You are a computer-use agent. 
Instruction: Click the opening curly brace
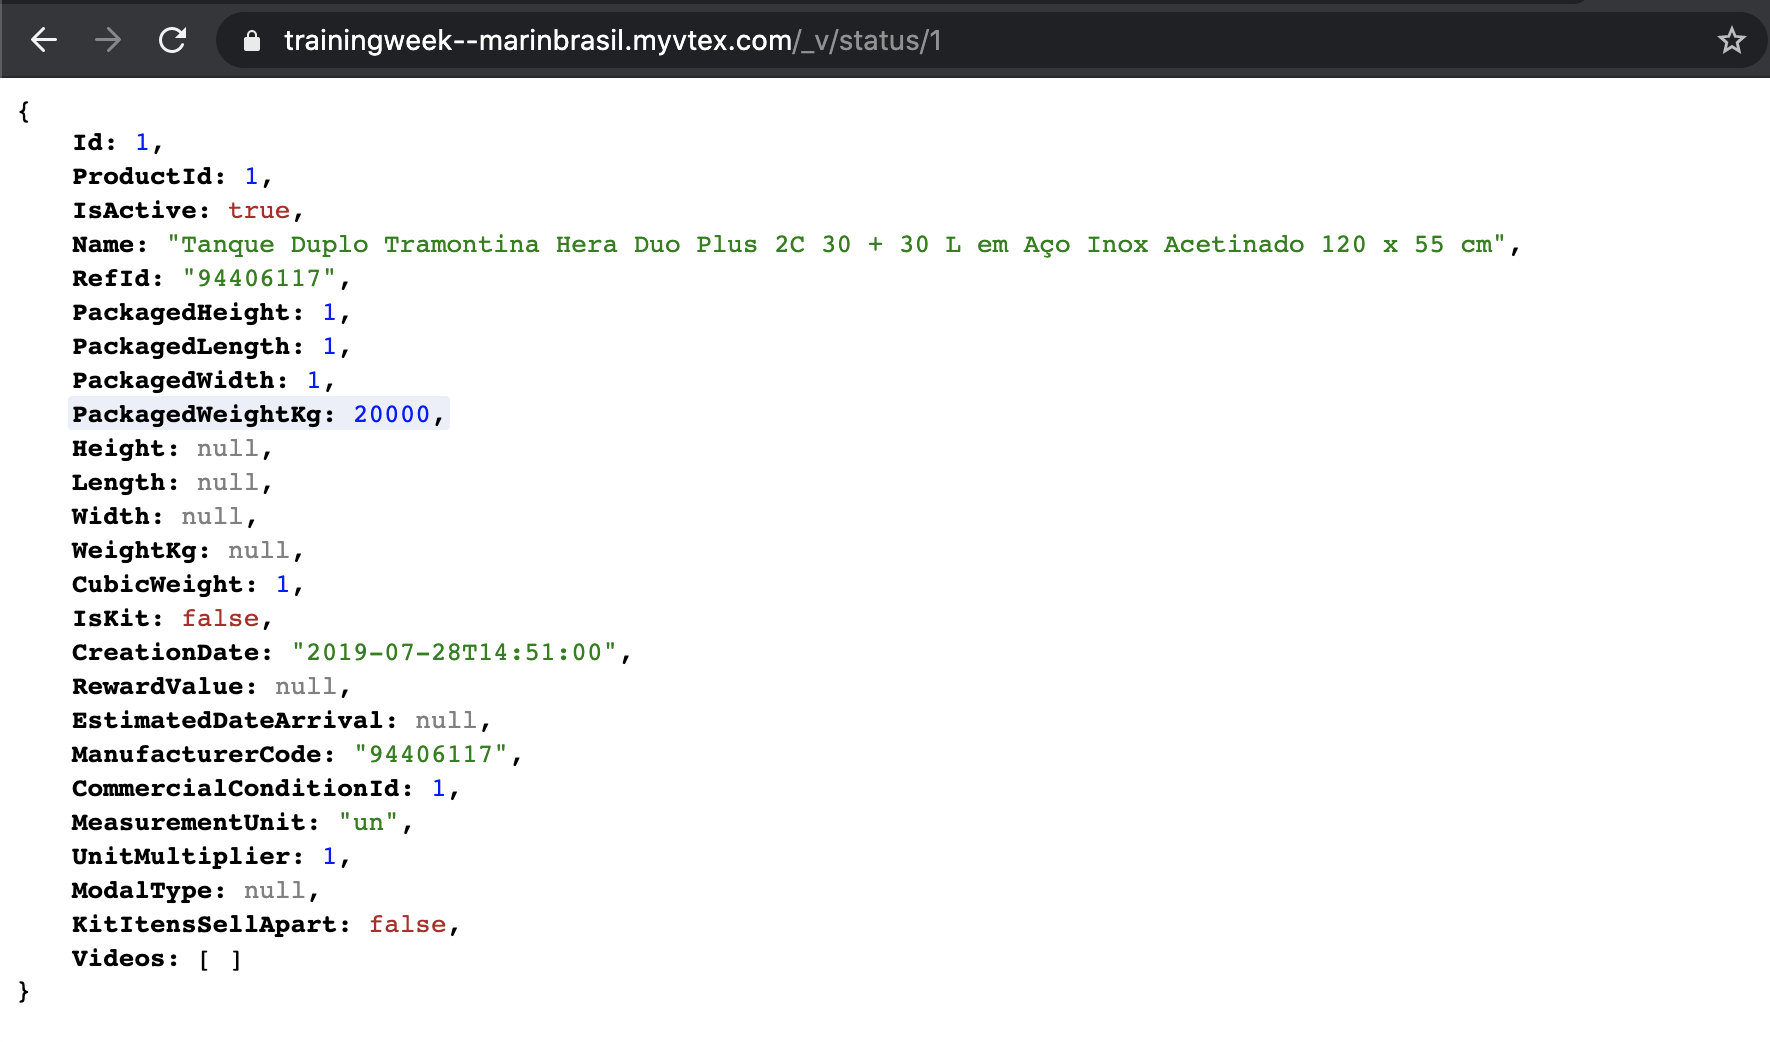[x=24, y=111]
